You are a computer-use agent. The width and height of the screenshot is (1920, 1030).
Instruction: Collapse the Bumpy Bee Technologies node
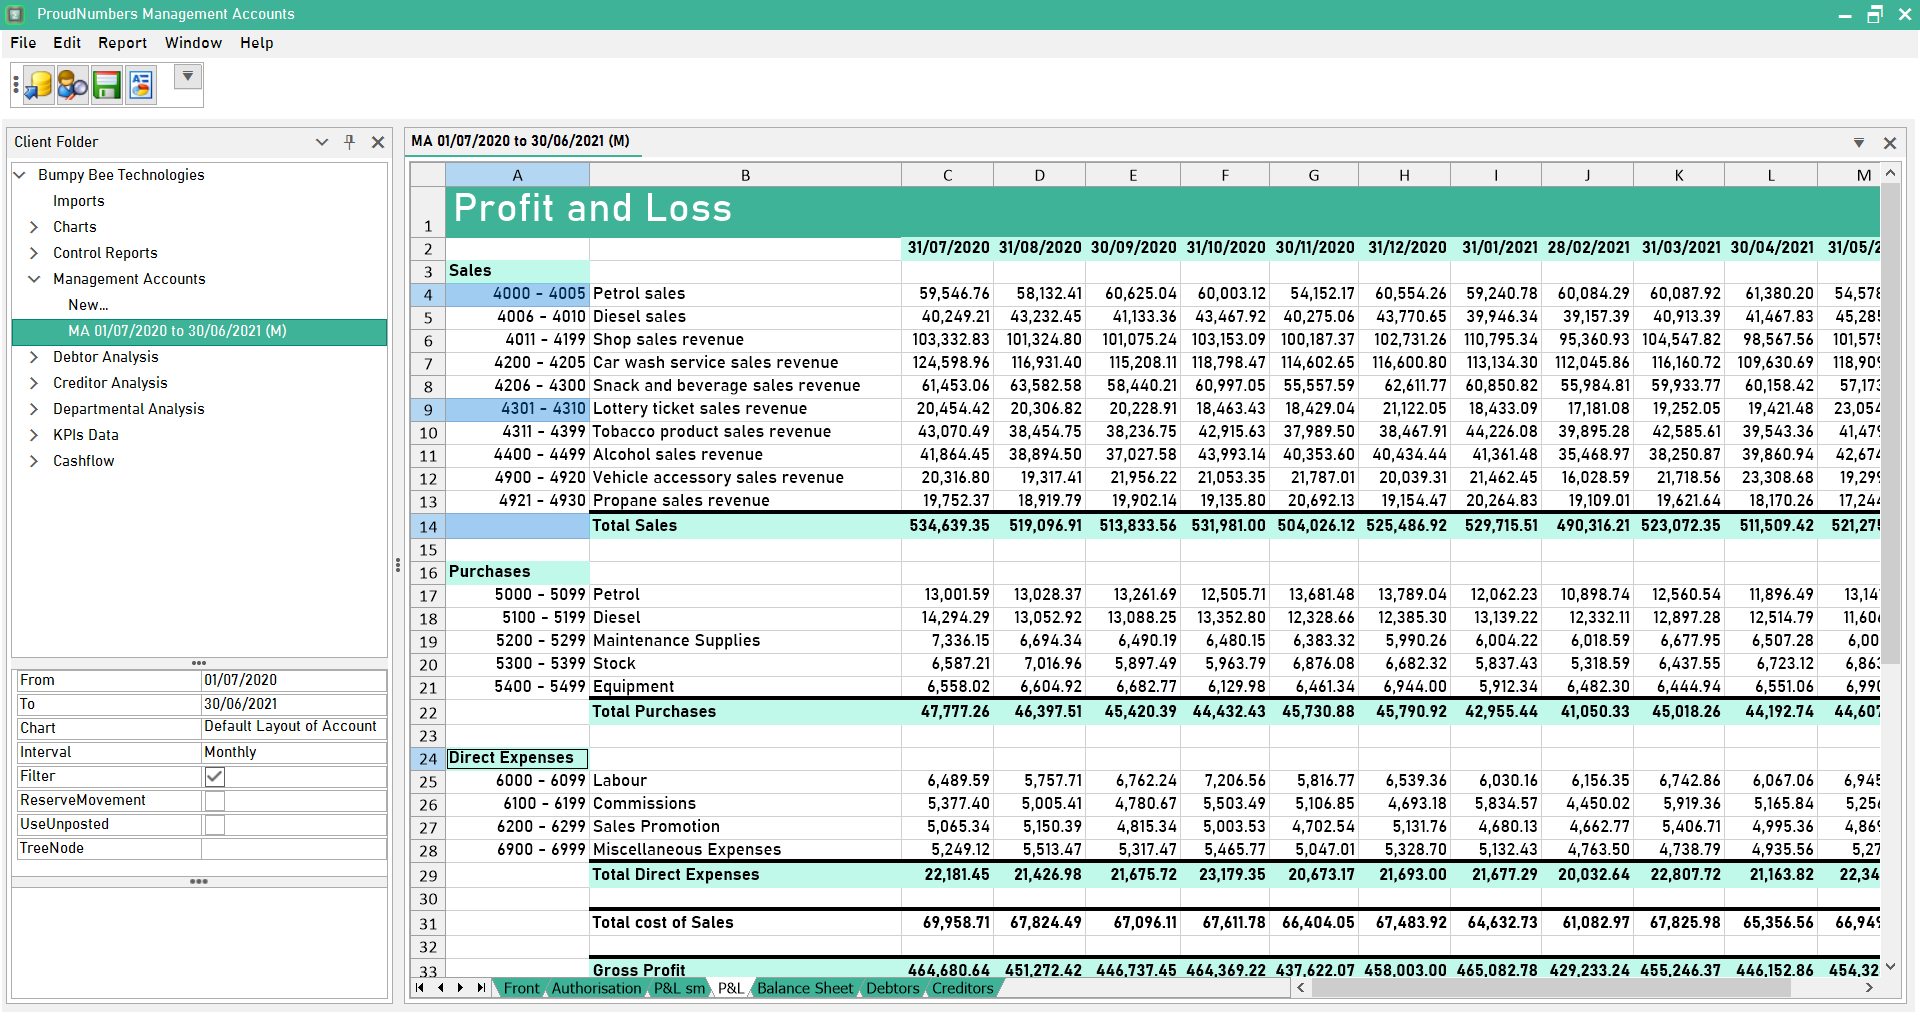tap(19, 175)
